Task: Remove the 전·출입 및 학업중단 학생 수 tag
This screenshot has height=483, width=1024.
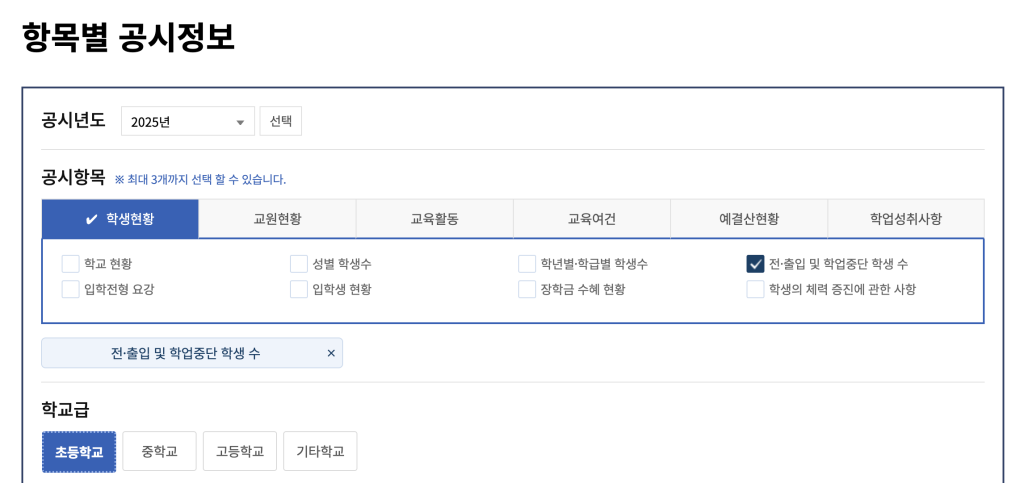Action: (x=331, y=353)
